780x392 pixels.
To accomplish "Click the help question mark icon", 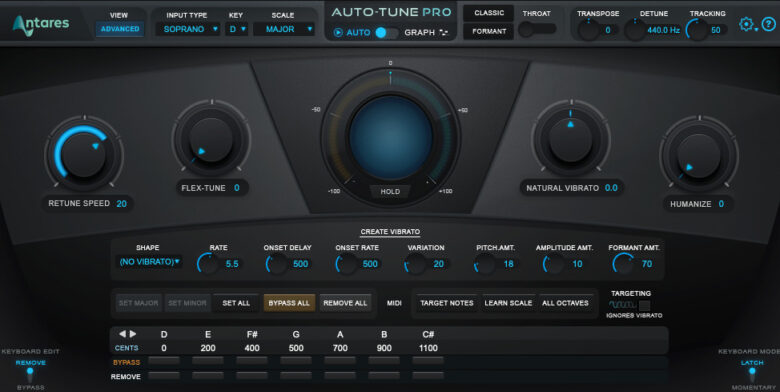I will tap(769, 24).
